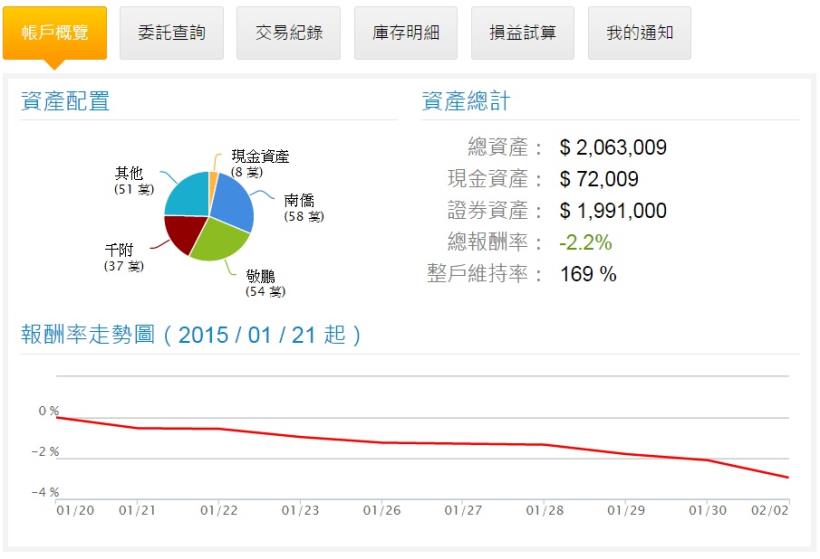Click the 0 % y-axis label
This screenshot has width=820, height=559.
(49, 411)
